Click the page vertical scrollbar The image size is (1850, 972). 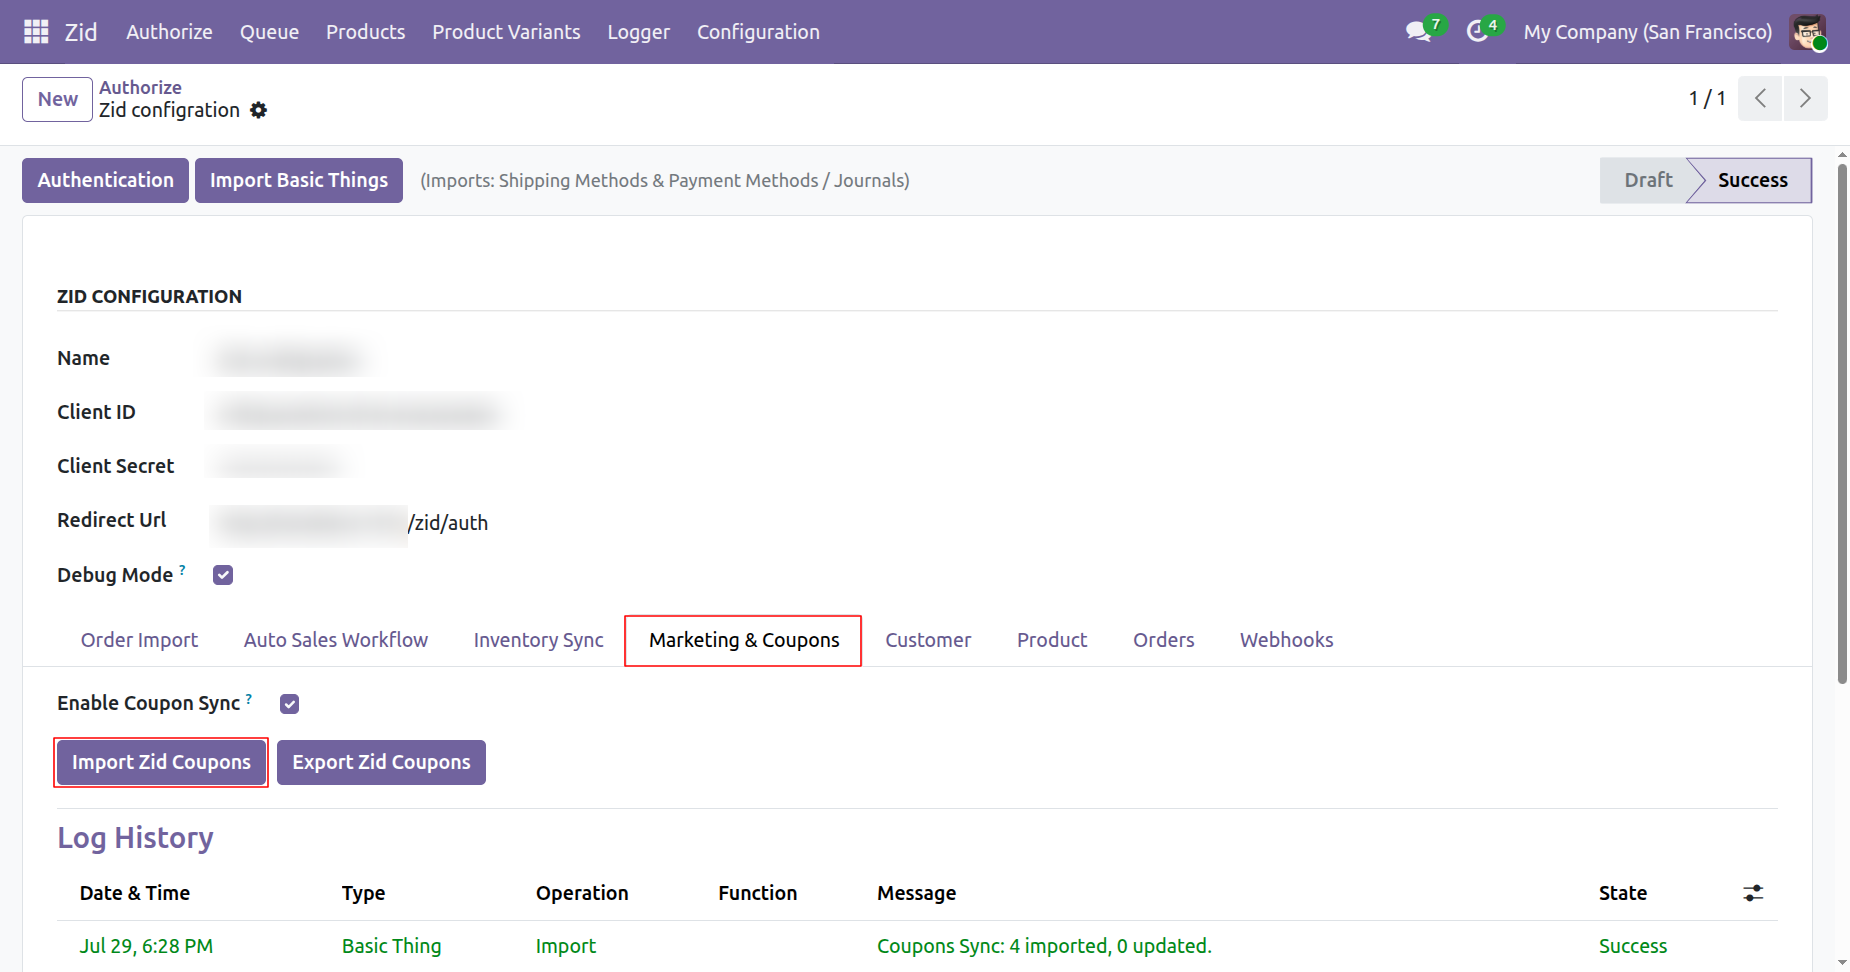click(x=1842, y=424)
